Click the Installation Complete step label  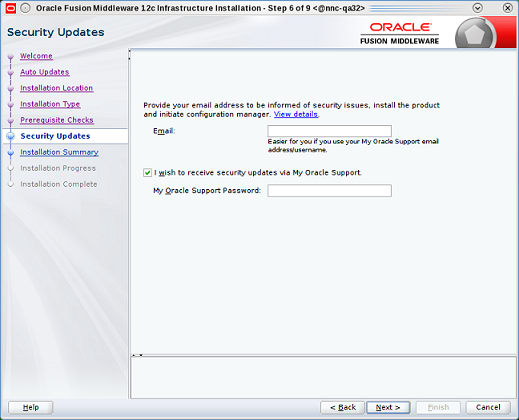[59, 184]
